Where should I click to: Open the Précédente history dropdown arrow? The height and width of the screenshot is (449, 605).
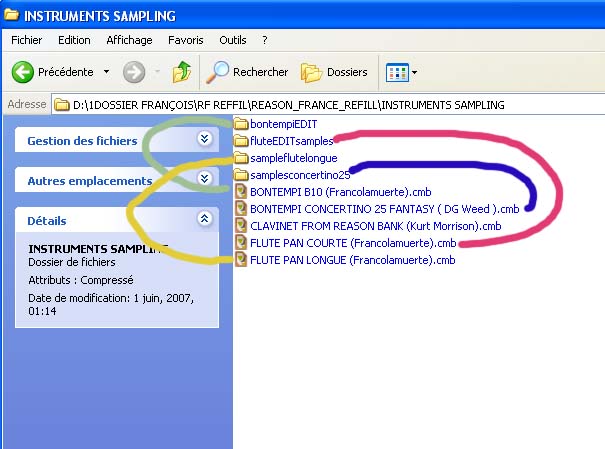(x=106, y=72)
